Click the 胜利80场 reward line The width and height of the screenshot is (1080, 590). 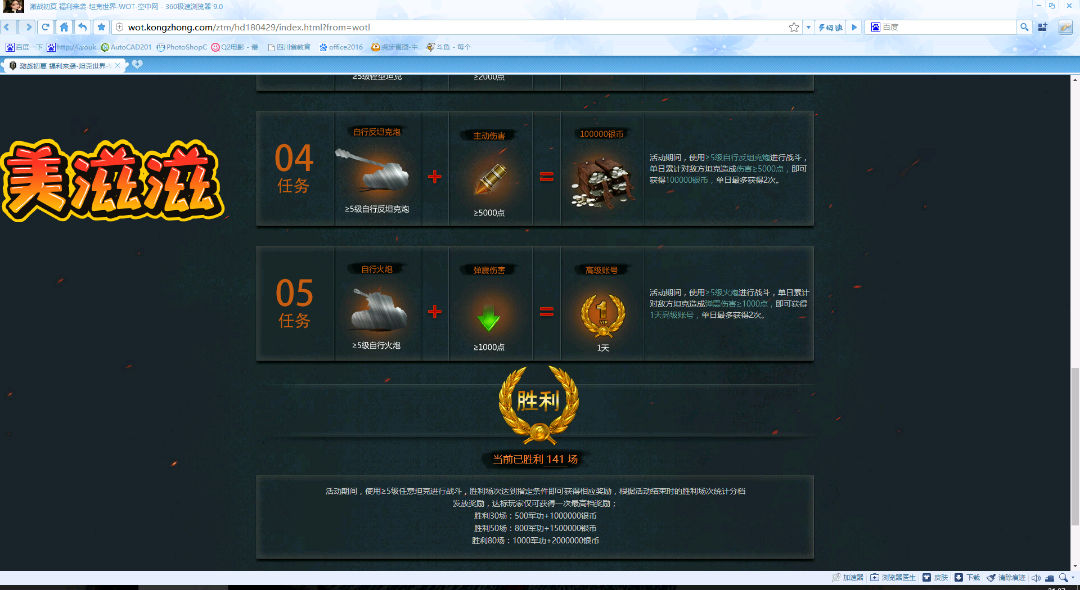pos(535,540)
